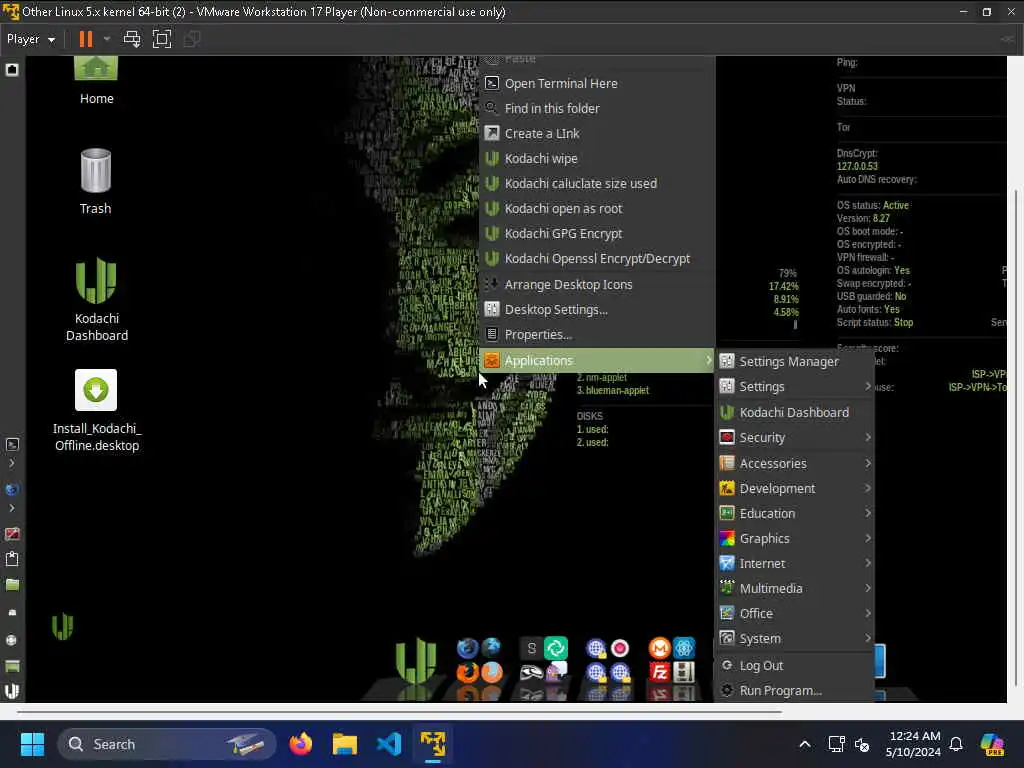
Task: Pause the virtual machine in VMware toolbar
Action: click(86, 39)
